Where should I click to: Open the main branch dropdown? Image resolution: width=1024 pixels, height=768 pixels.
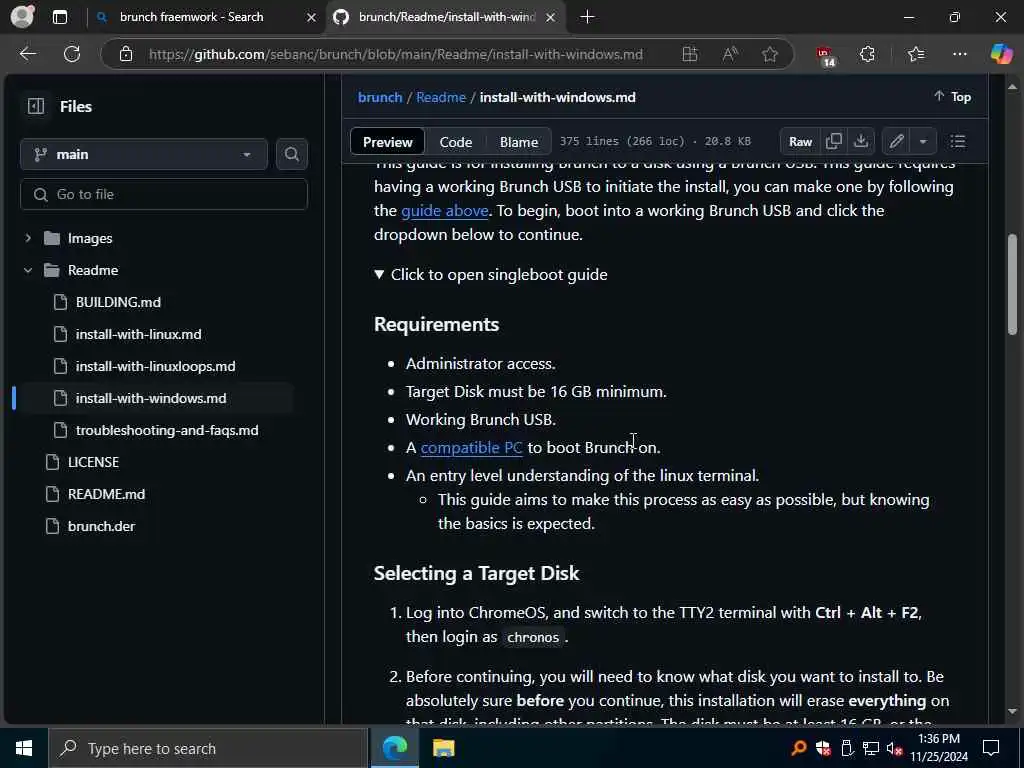tap(144, 154)
